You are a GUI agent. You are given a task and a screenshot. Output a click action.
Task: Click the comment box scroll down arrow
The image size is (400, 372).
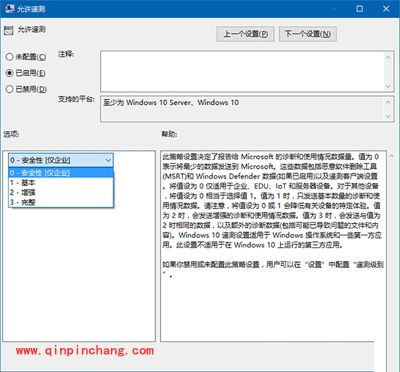(x=388, y=86)
